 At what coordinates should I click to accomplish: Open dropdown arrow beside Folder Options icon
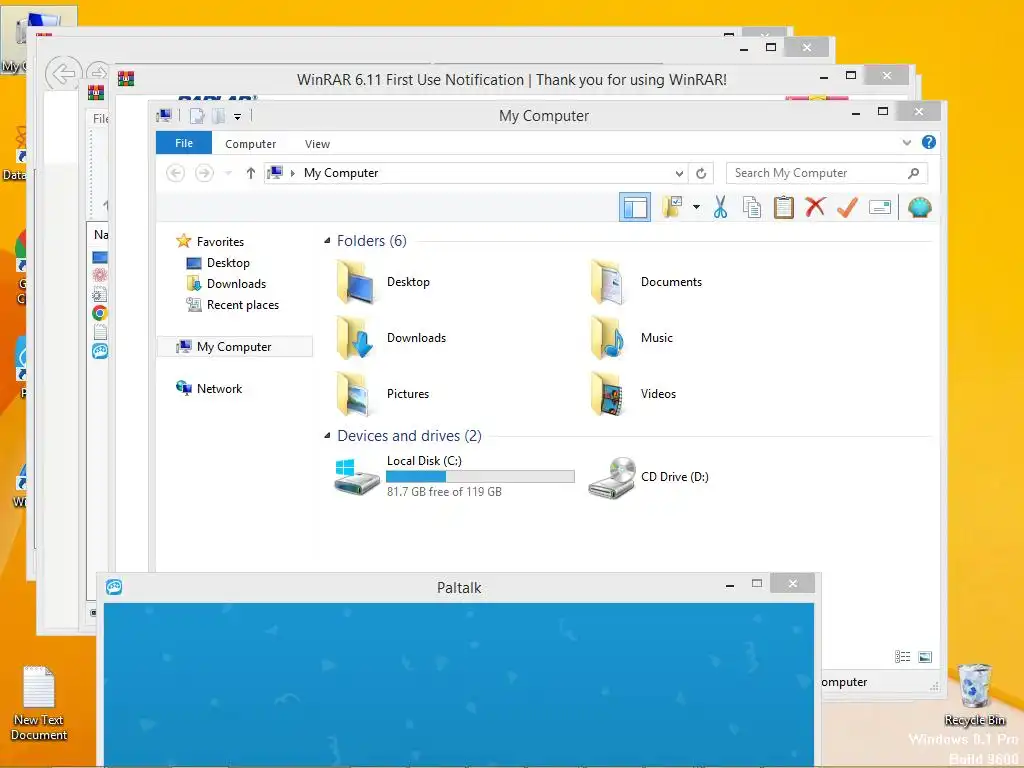[696, 208]
